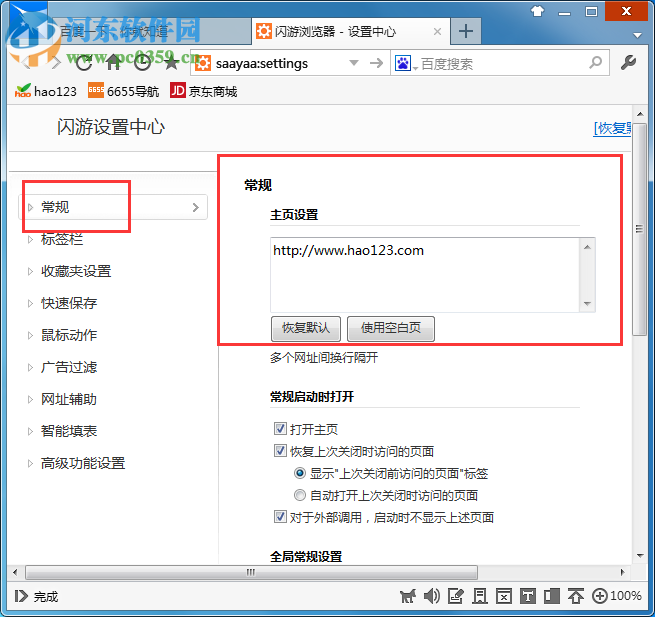The width and height of the screenshot is (655, 617).
Task: Click the horizontal scrollbar thumb
Action: click(251, 572)
